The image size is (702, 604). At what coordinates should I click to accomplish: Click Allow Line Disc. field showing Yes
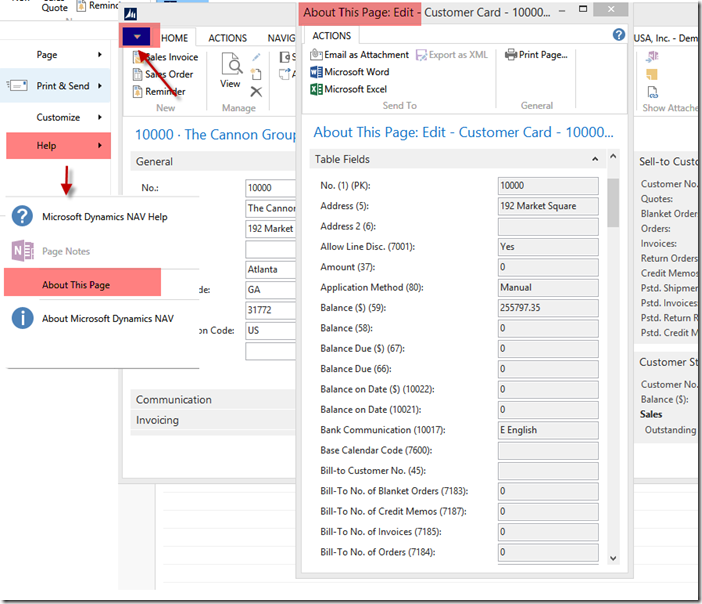[548, 247]
